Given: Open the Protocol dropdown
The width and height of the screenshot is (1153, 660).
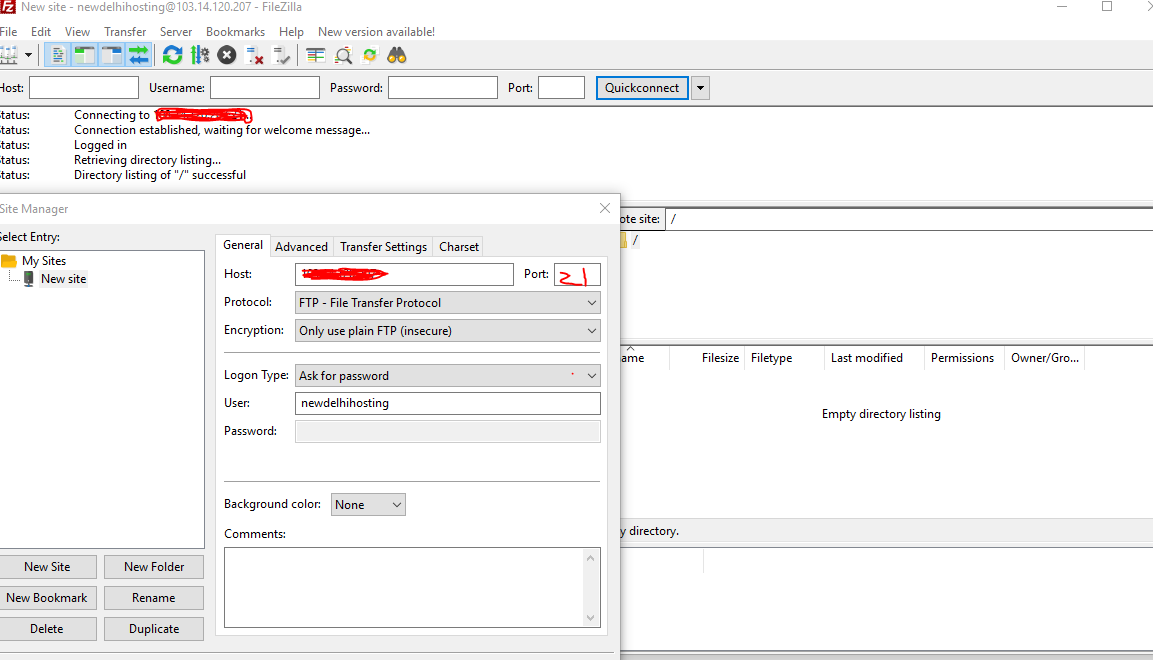Looking at the screenshot, I should point(591,302).
